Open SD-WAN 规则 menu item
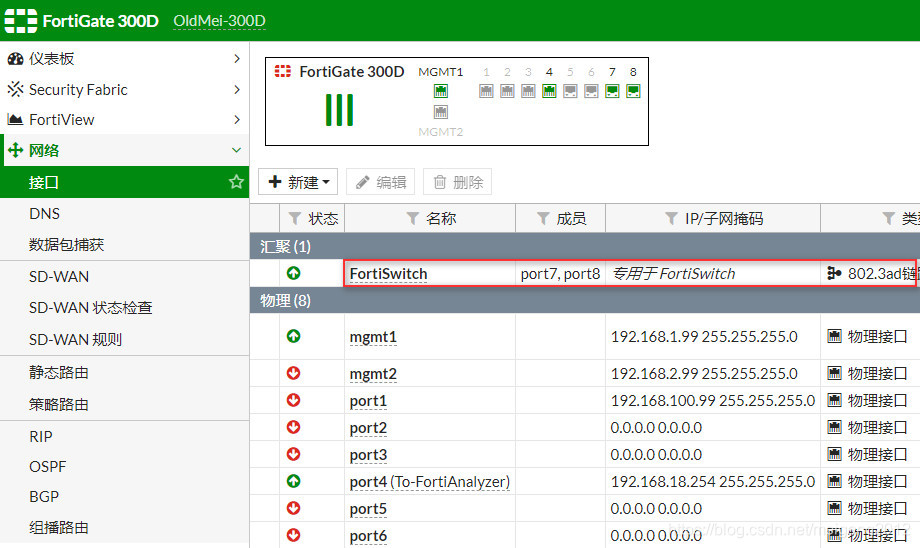 75,339
